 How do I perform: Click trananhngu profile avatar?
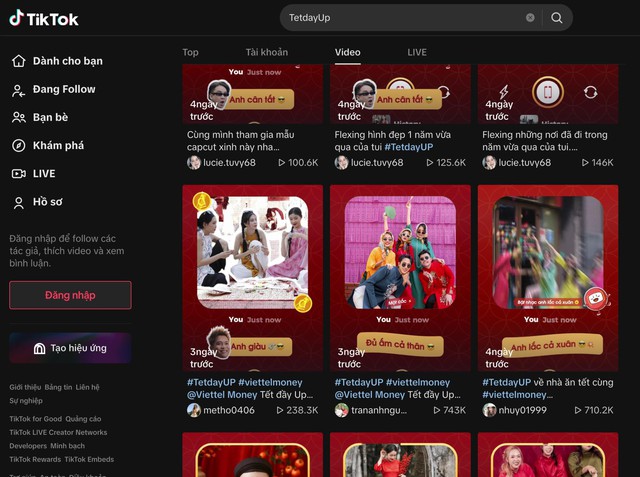341,410
